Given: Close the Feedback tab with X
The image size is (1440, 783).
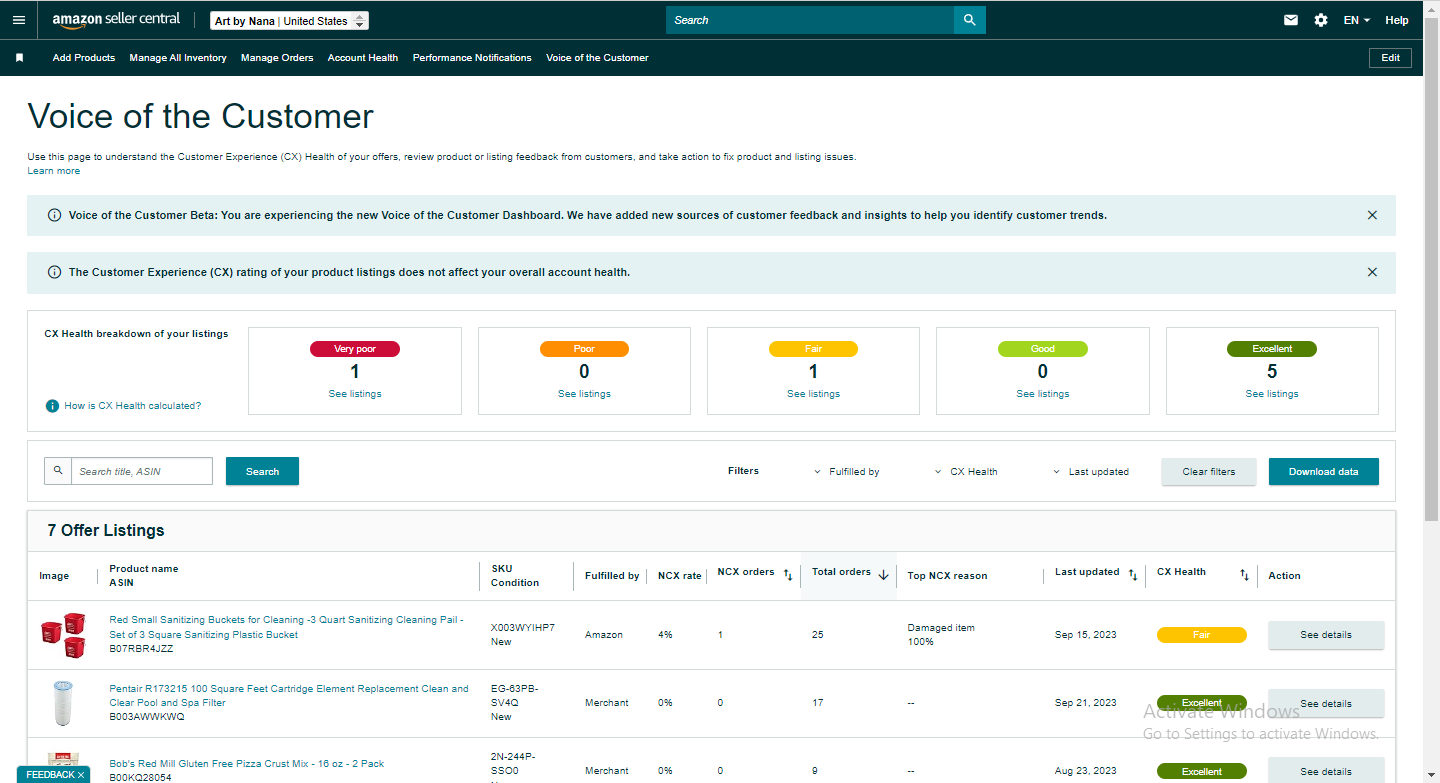Looking at the screenshot, I should click(x=81, y=775).
